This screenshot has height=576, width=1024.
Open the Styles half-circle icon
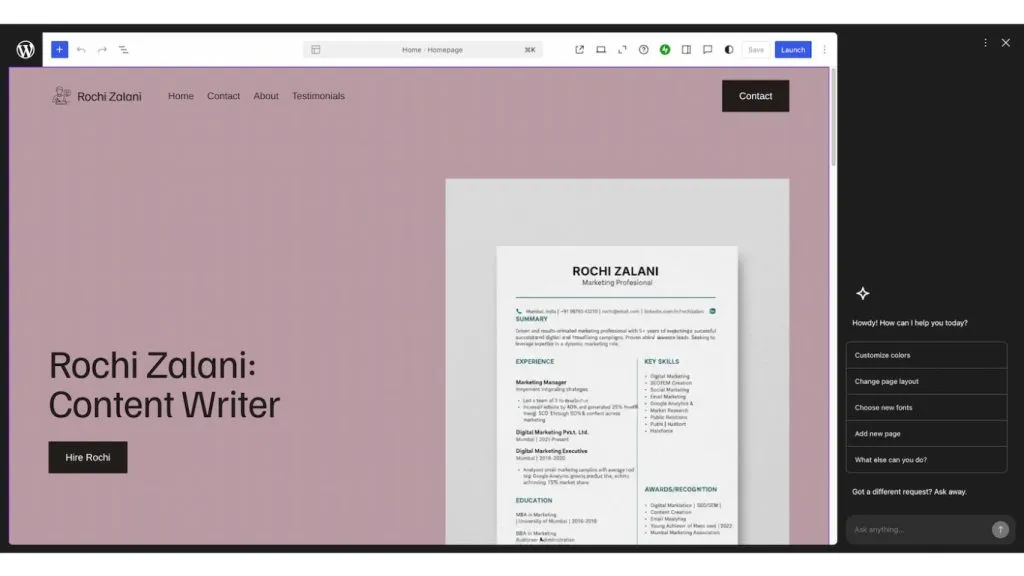729,50
